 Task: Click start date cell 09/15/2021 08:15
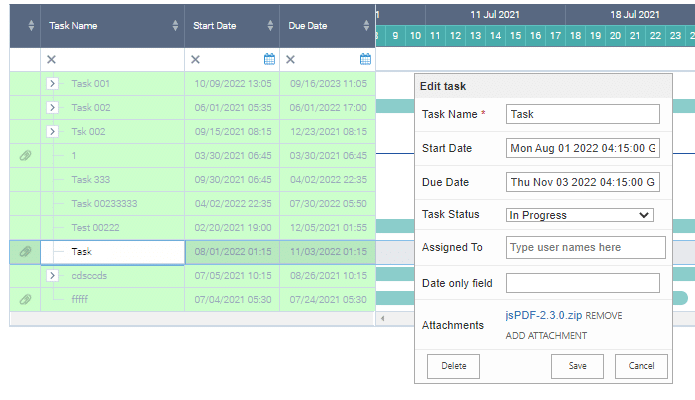tap(233, 131)
